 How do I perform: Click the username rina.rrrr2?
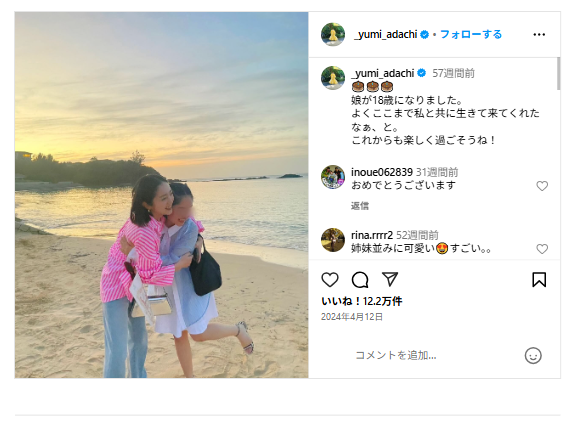(x=372, y=235)
